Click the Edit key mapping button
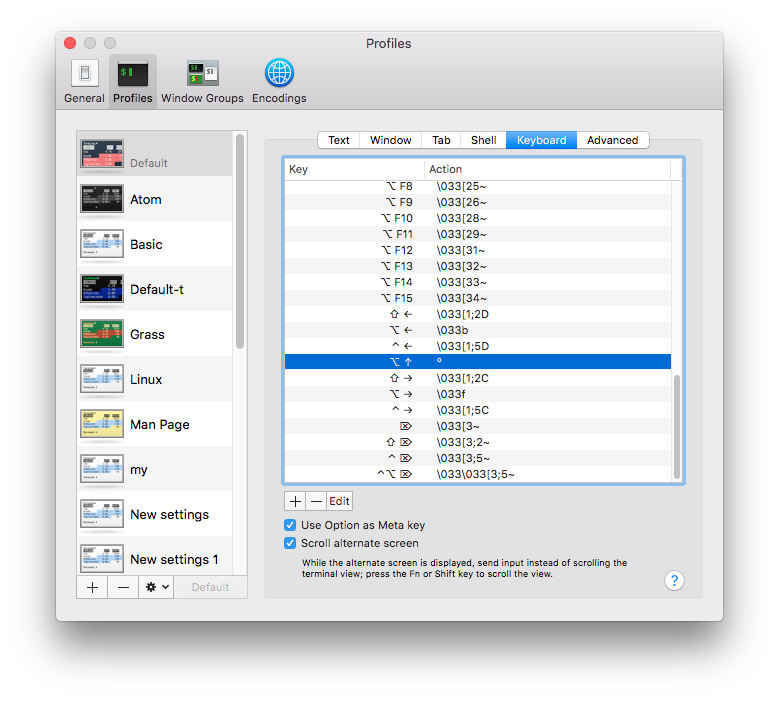The image size is (779, 701). coord(339,501)
